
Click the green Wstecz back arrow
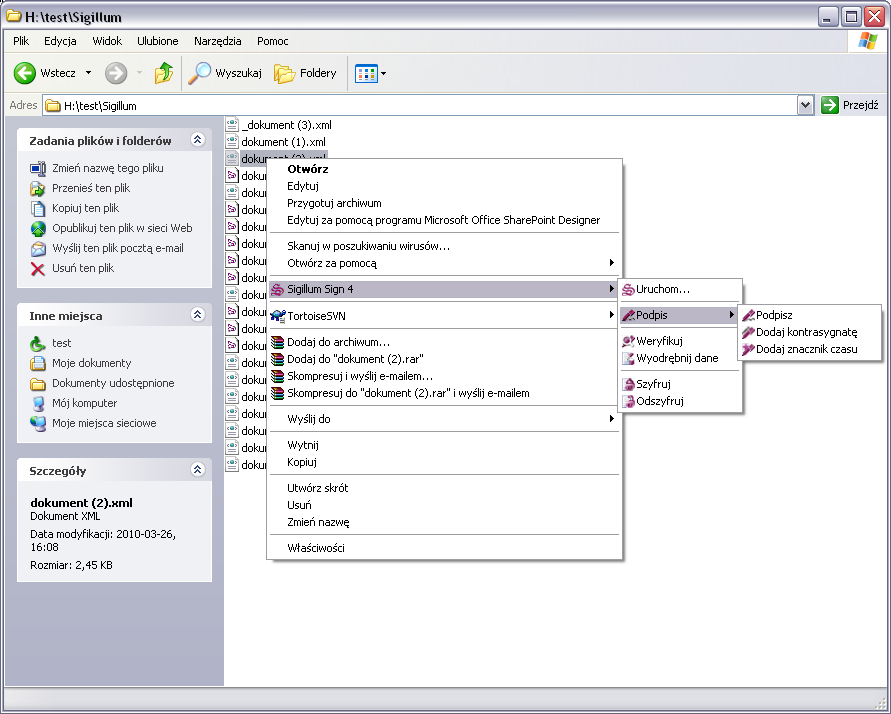tap(24, 73)
